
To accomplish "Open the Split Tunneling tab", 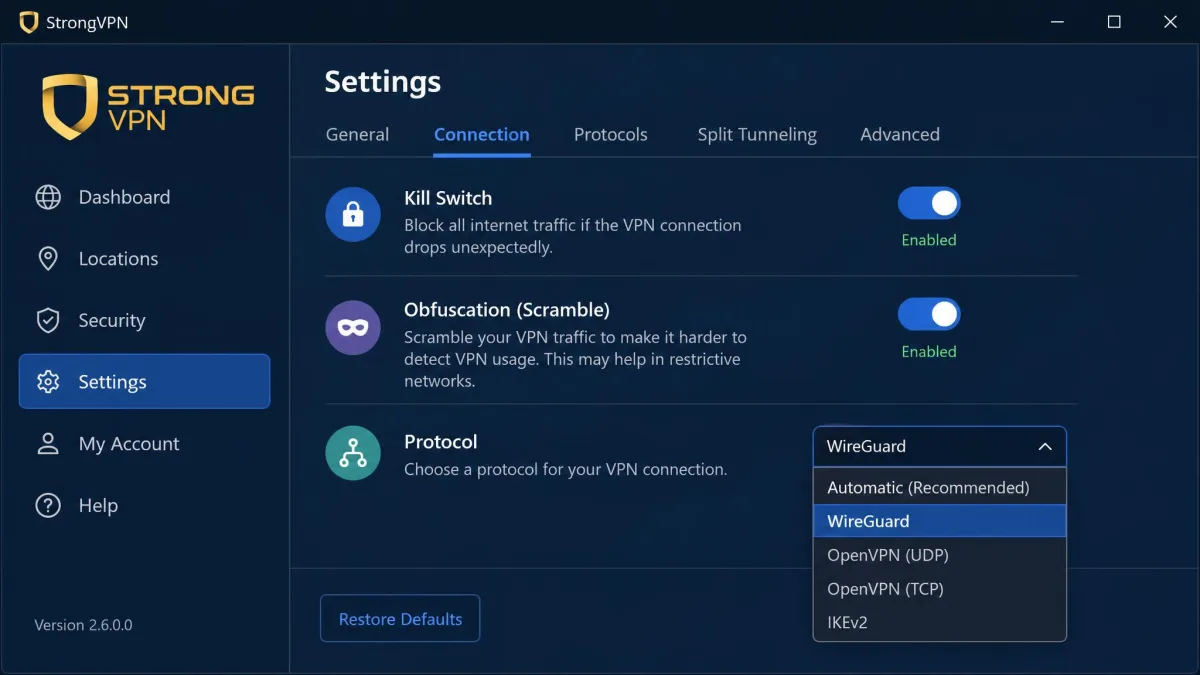I will tap(757, 134).
